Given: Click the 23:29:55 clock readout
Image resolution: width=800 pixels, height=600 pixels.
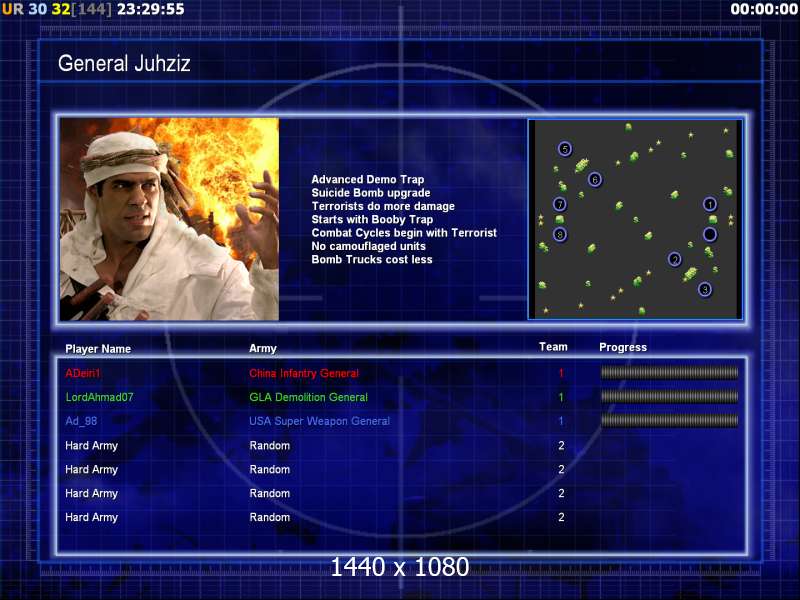Looking at the screenshot, I should (151, 9).
